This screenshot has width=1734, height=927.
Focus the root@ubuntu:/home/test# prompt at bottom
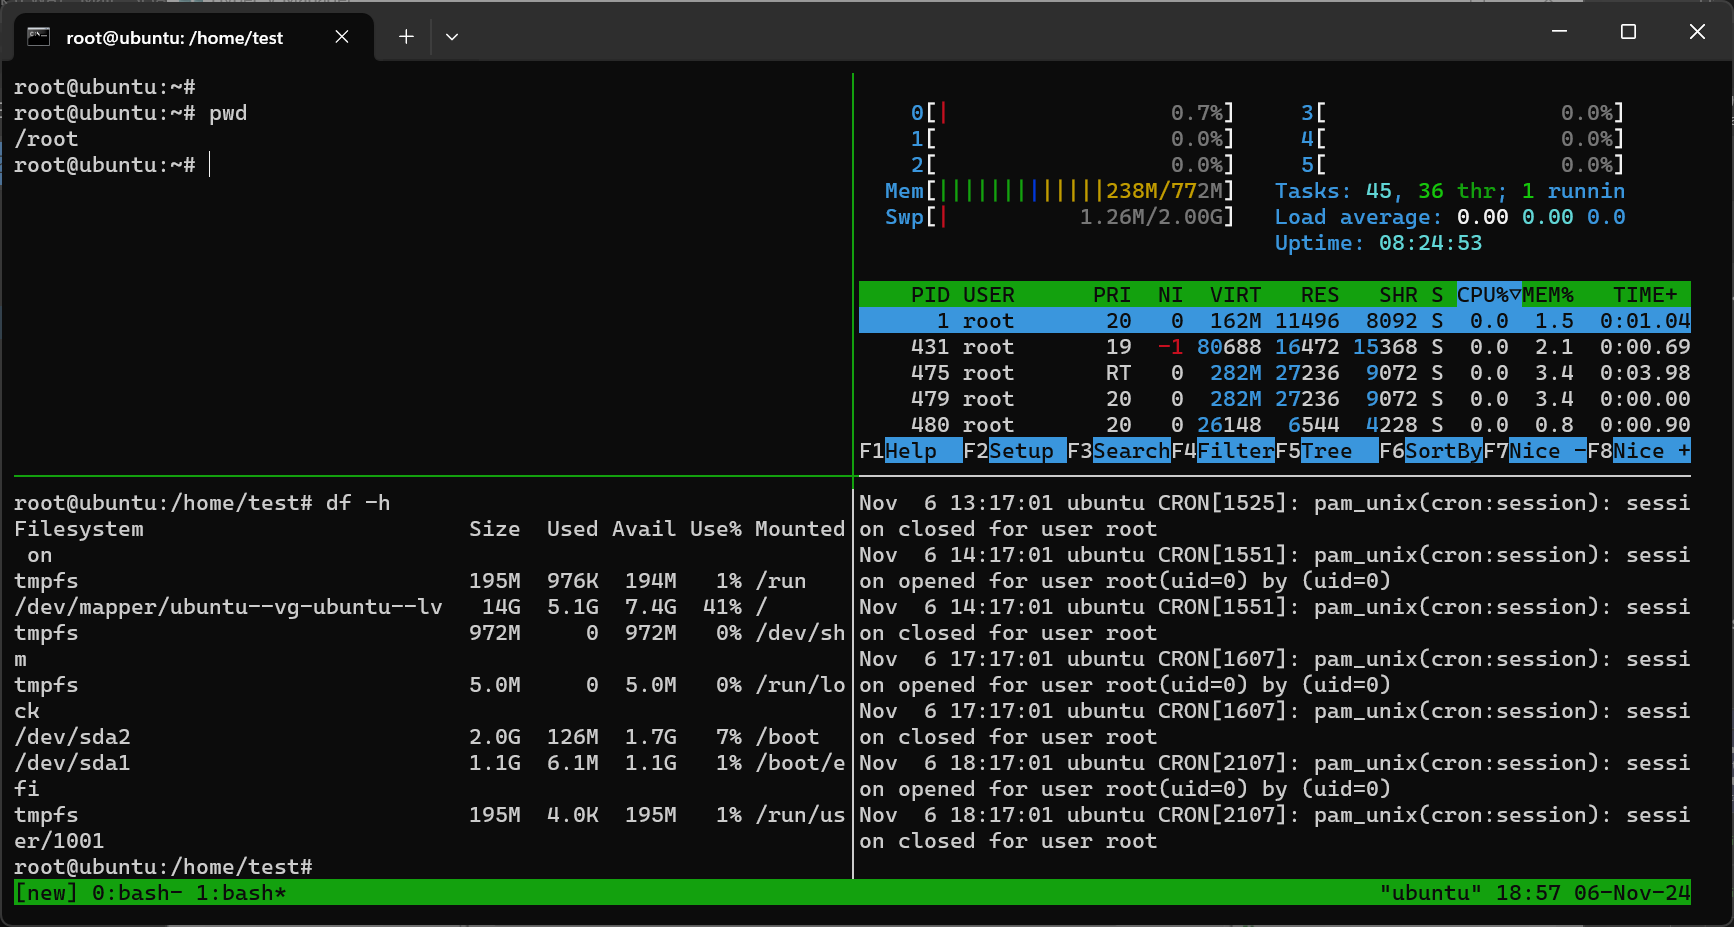[163, 867]
